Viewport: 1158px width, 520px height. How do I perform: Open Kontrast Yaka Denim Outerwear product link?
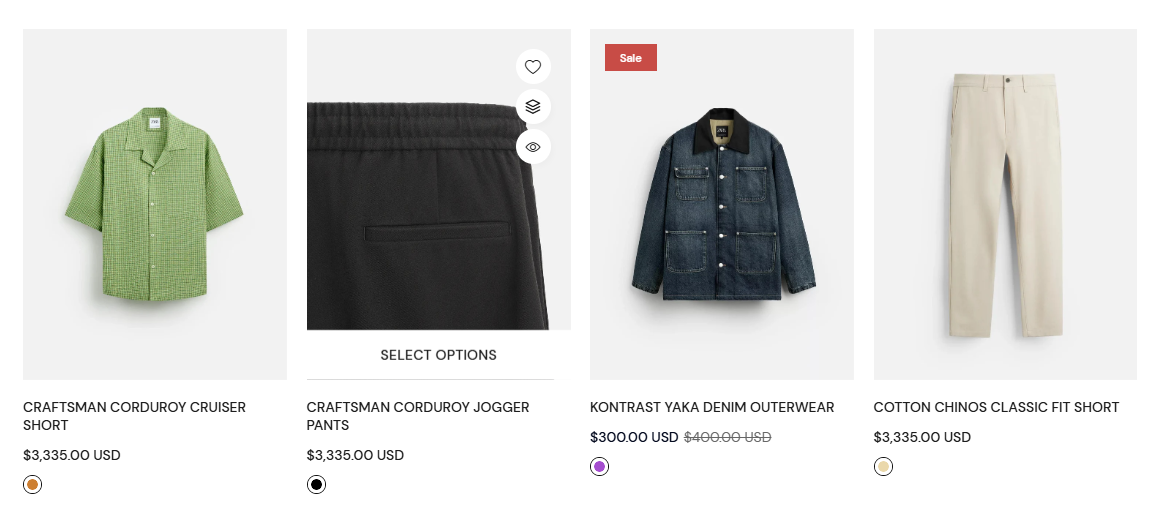(x=712, y=407)
